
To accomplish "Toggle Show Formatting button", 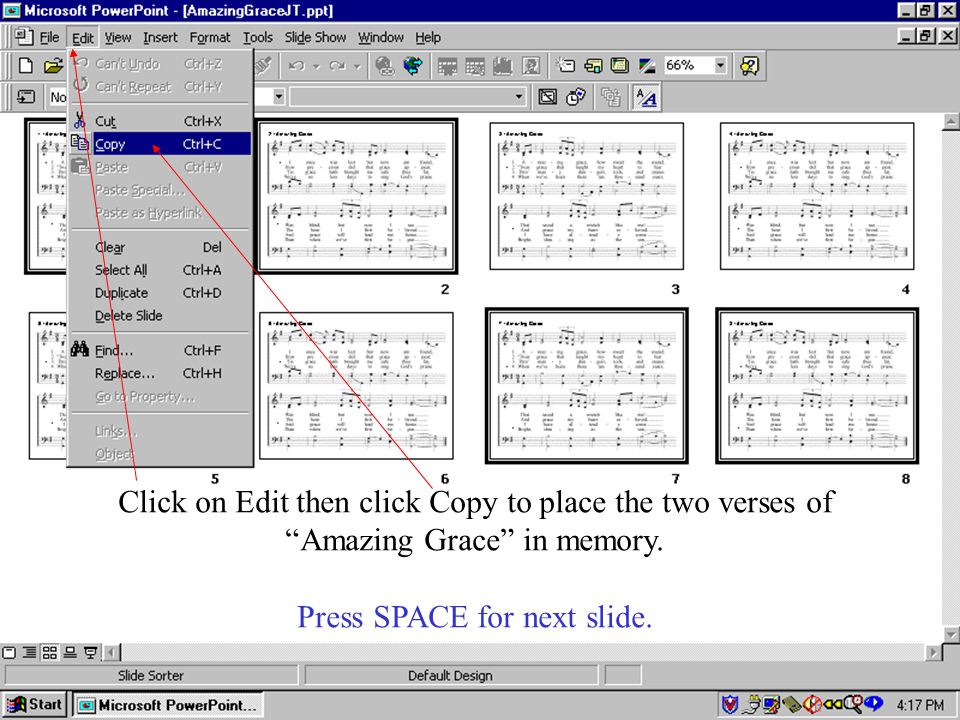I will pos(646,97).
